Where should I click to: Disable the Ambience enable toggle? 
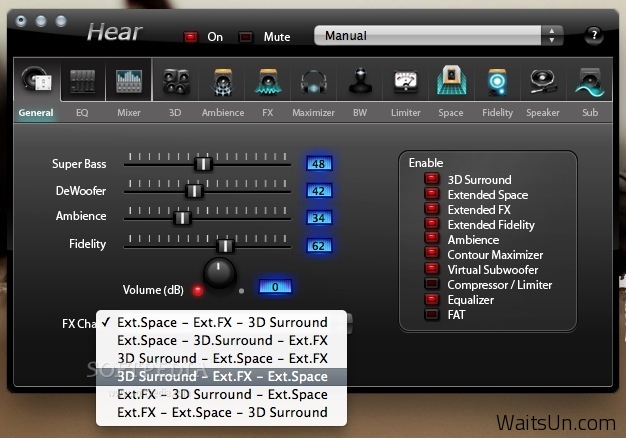(x=432, y=238)
